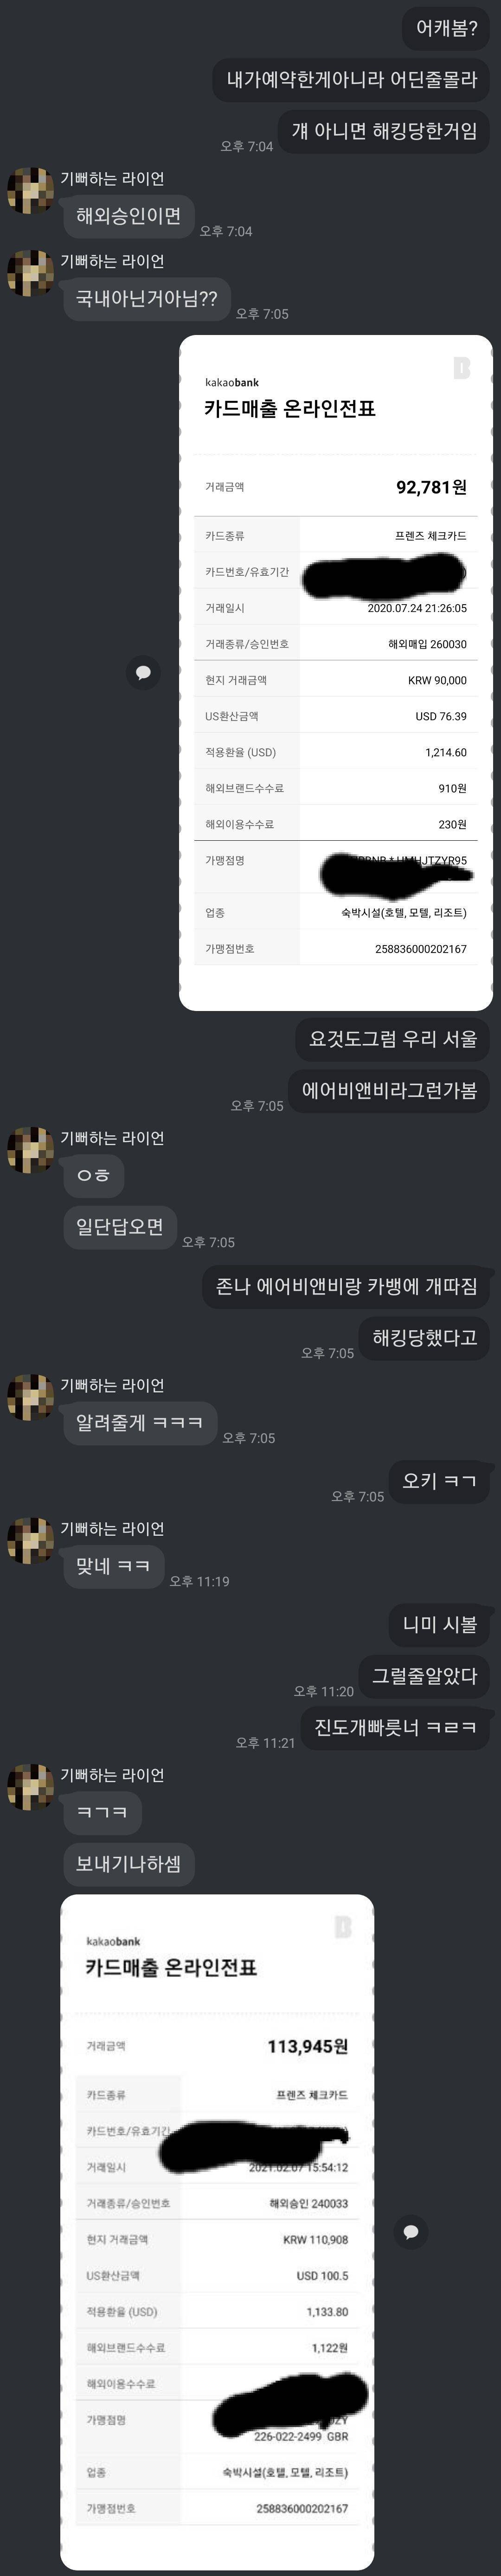Open profile avatar next to ㅋㄱㅋ message

30,1787
